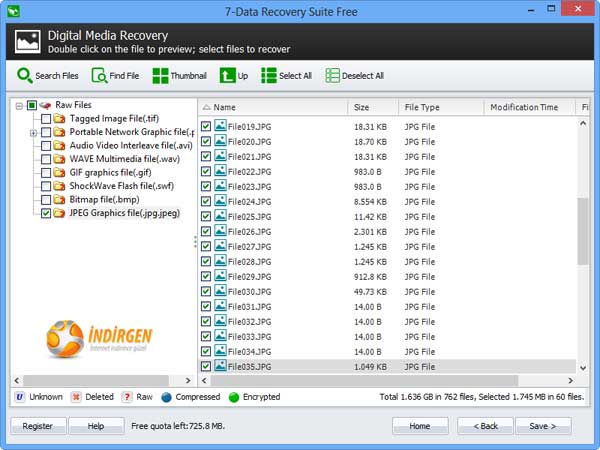Toggle the Raw Files root checkbox
Screen dimensions: 600x450
pos(32,105)
